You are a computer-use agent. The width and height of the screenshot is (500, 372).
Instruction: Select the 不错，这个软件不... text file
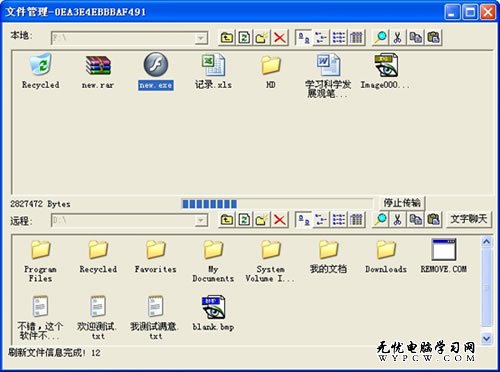click(x=40, y=318)
